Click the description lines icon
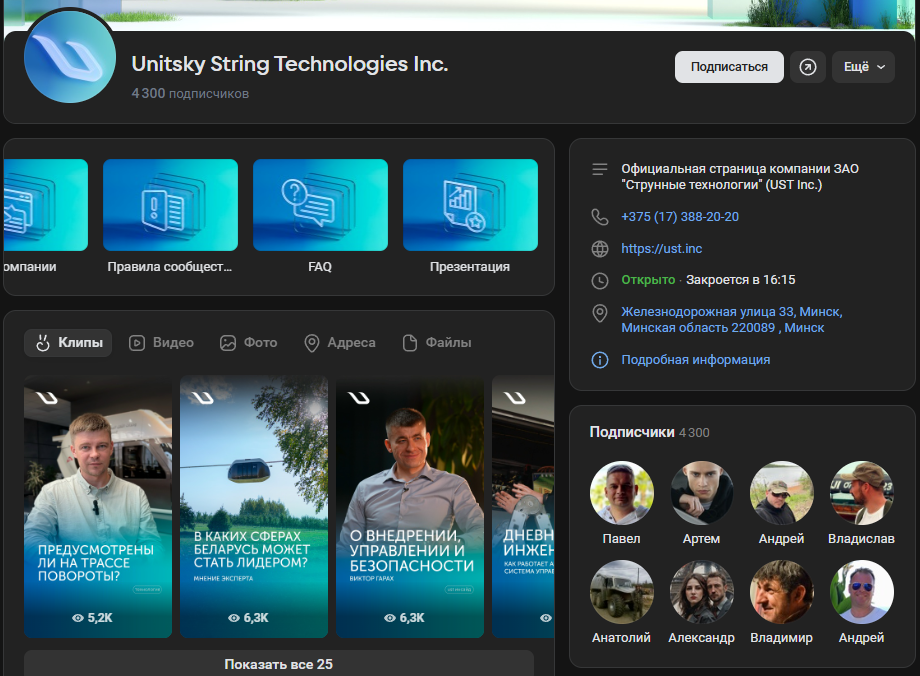 (600, 170)
